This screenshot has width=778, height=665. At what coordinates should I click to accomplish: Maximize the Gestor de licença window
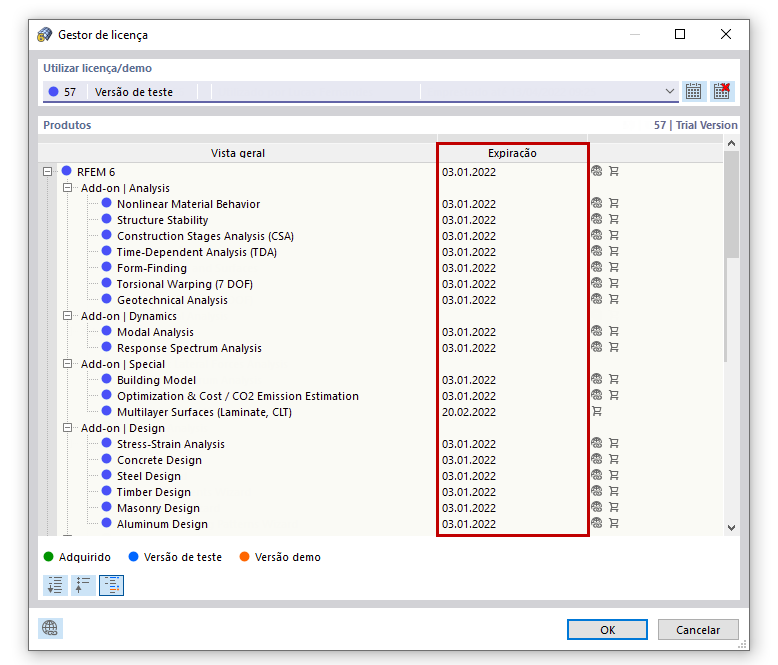pyautogui.click(x=680, y=34)
